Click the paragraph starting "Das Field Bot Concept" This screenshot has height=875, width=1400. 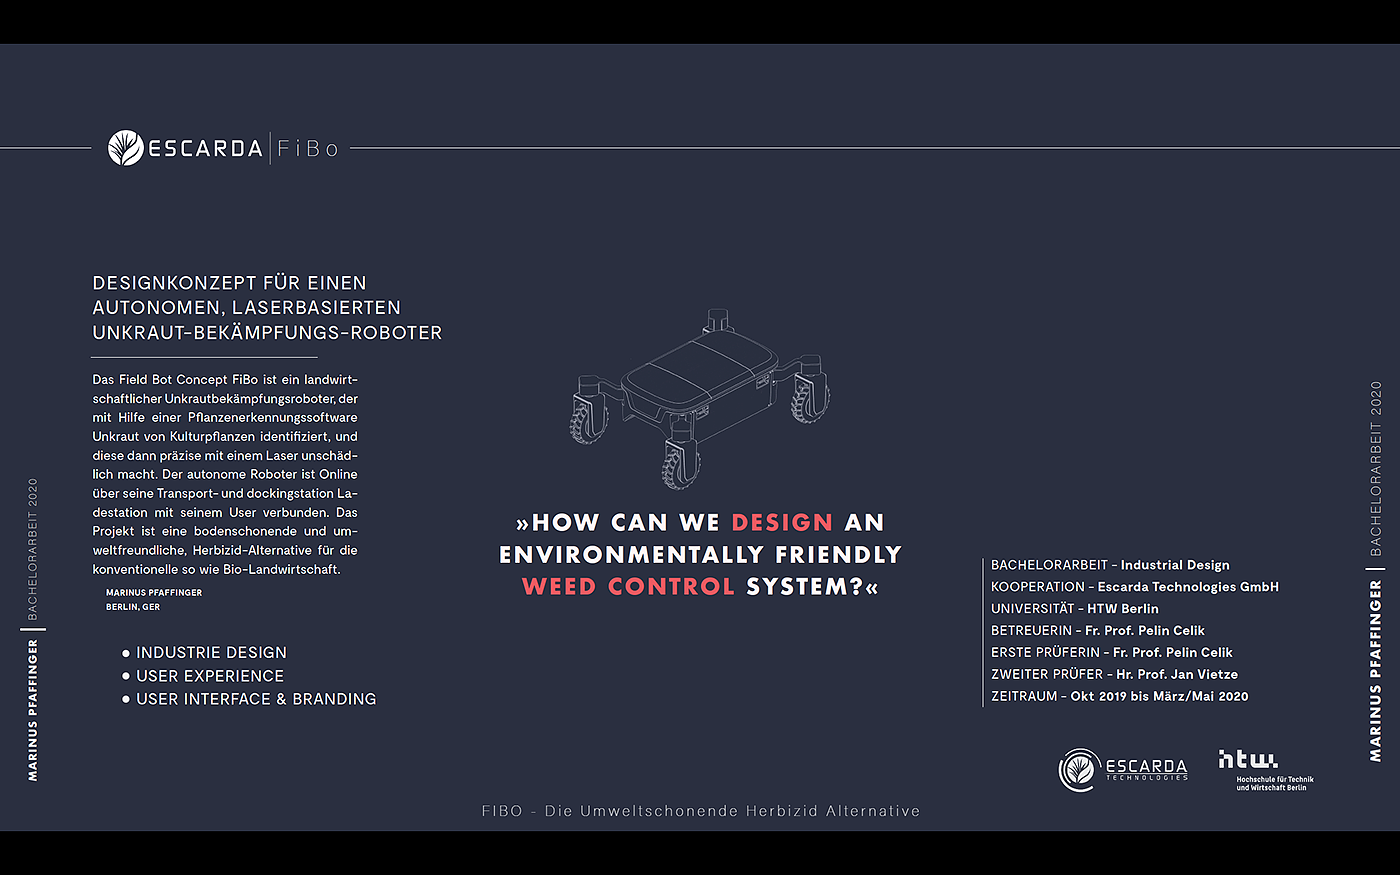(x=225, y=474)
